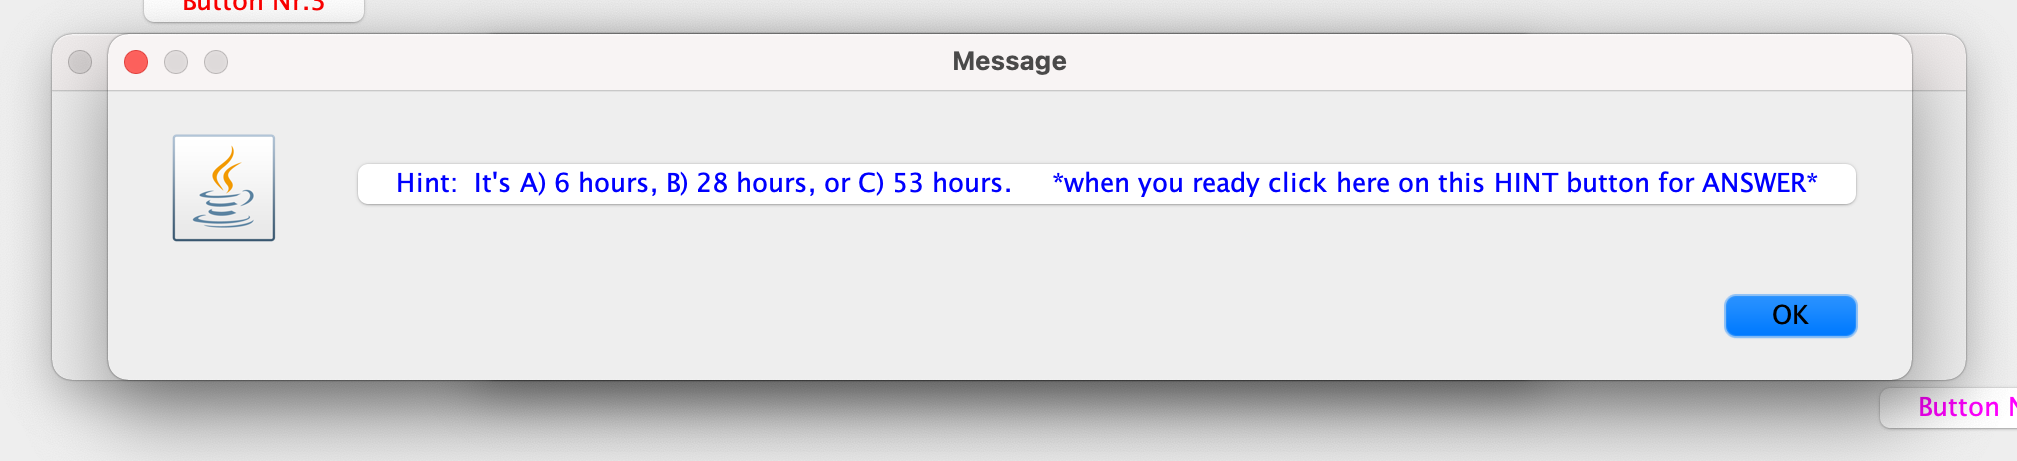The image size is (2017, 461).
Task: Click the empty title bar right of Message title
Action: click(1480, 62)
